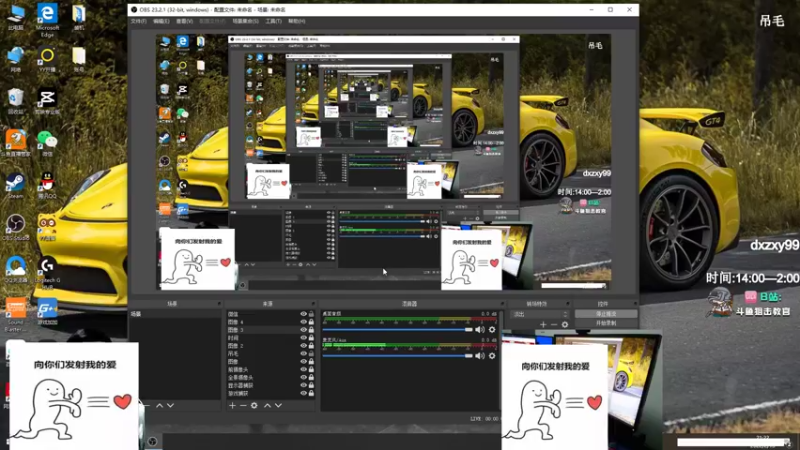Viewport: 800px width, 450px height.
Task: Remove scene transition with minus
Action: tap(554, 324)
